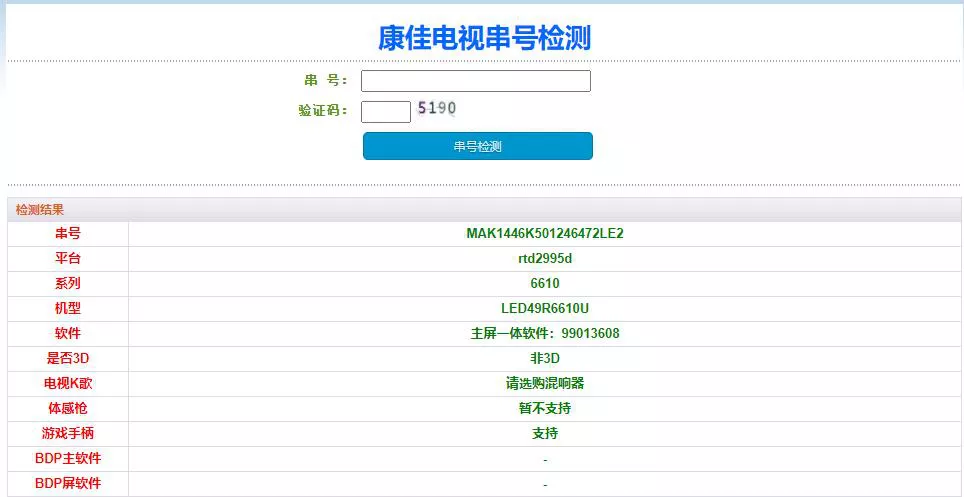Click the 系列 row label
964x497 pixels.
[68, 284]
